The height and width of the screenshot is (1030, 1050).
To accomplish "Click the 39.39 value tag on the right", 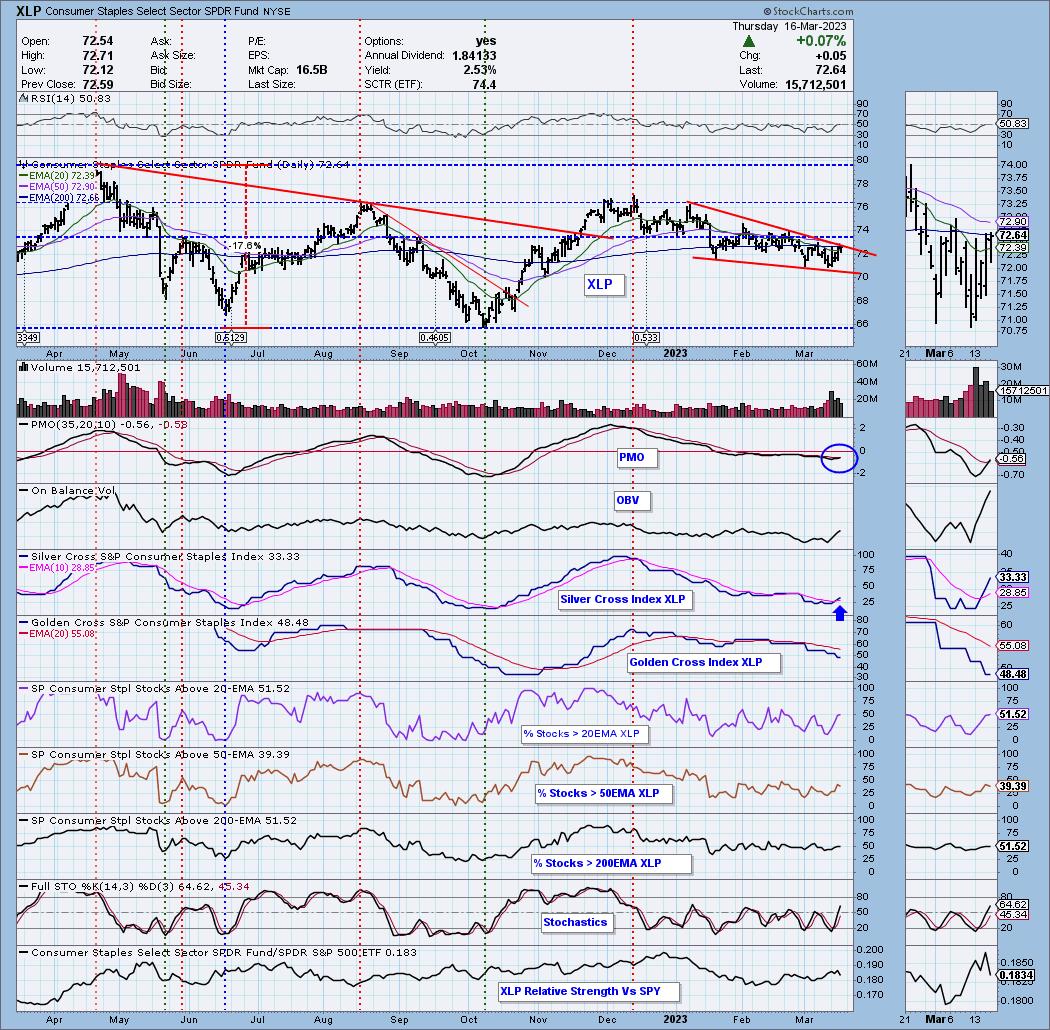I will click(1012, 786).
